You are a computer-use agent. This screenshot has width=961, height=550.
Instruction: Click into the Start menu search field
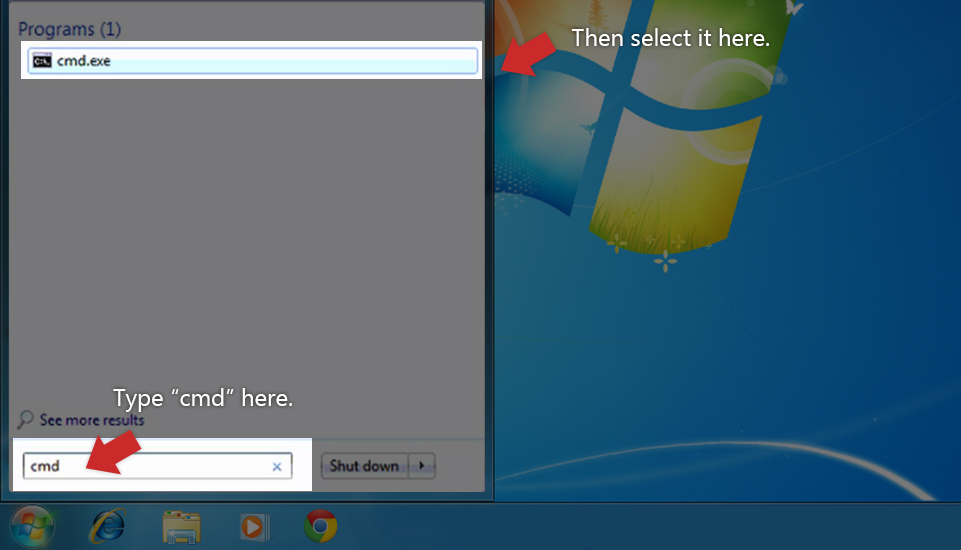pos(158,466)
